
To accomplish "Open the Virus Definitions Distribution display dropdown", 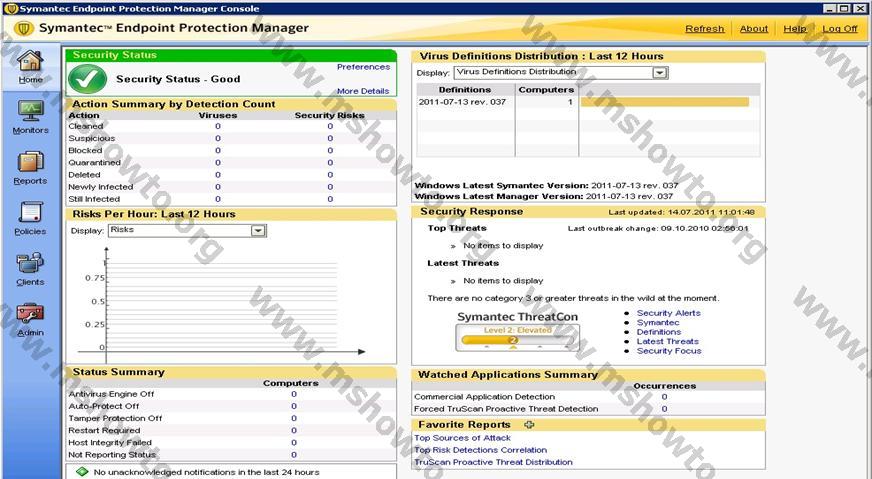I will pyautogui.click(x=660, y=72).
